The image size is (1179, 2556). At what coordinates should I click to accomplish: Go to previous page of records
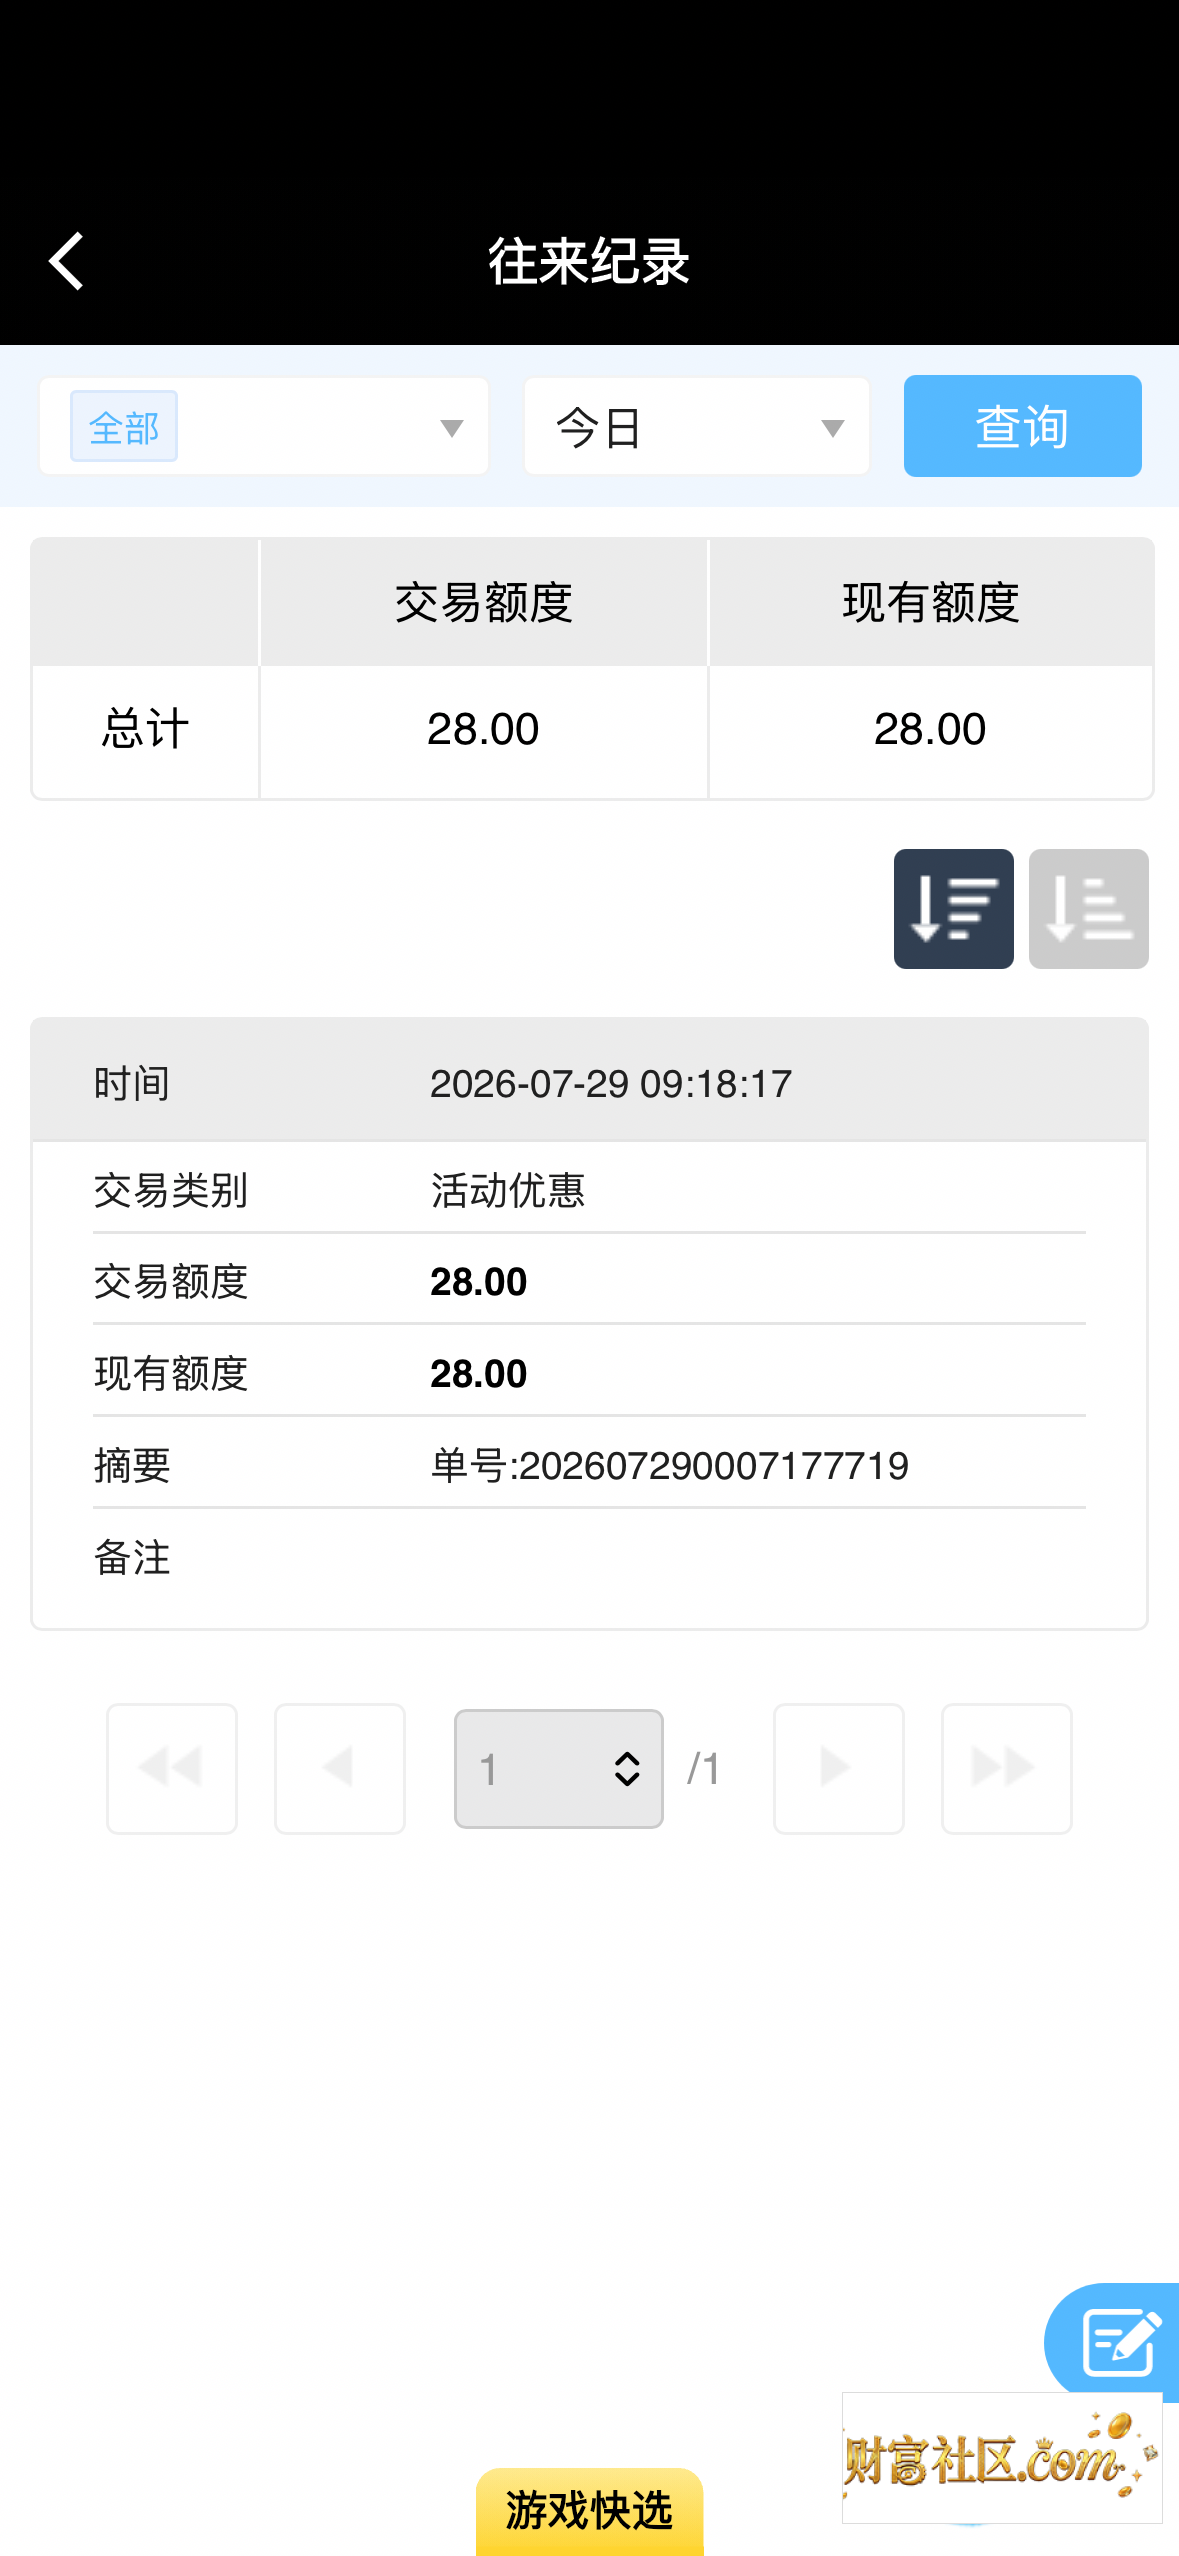340,1768
